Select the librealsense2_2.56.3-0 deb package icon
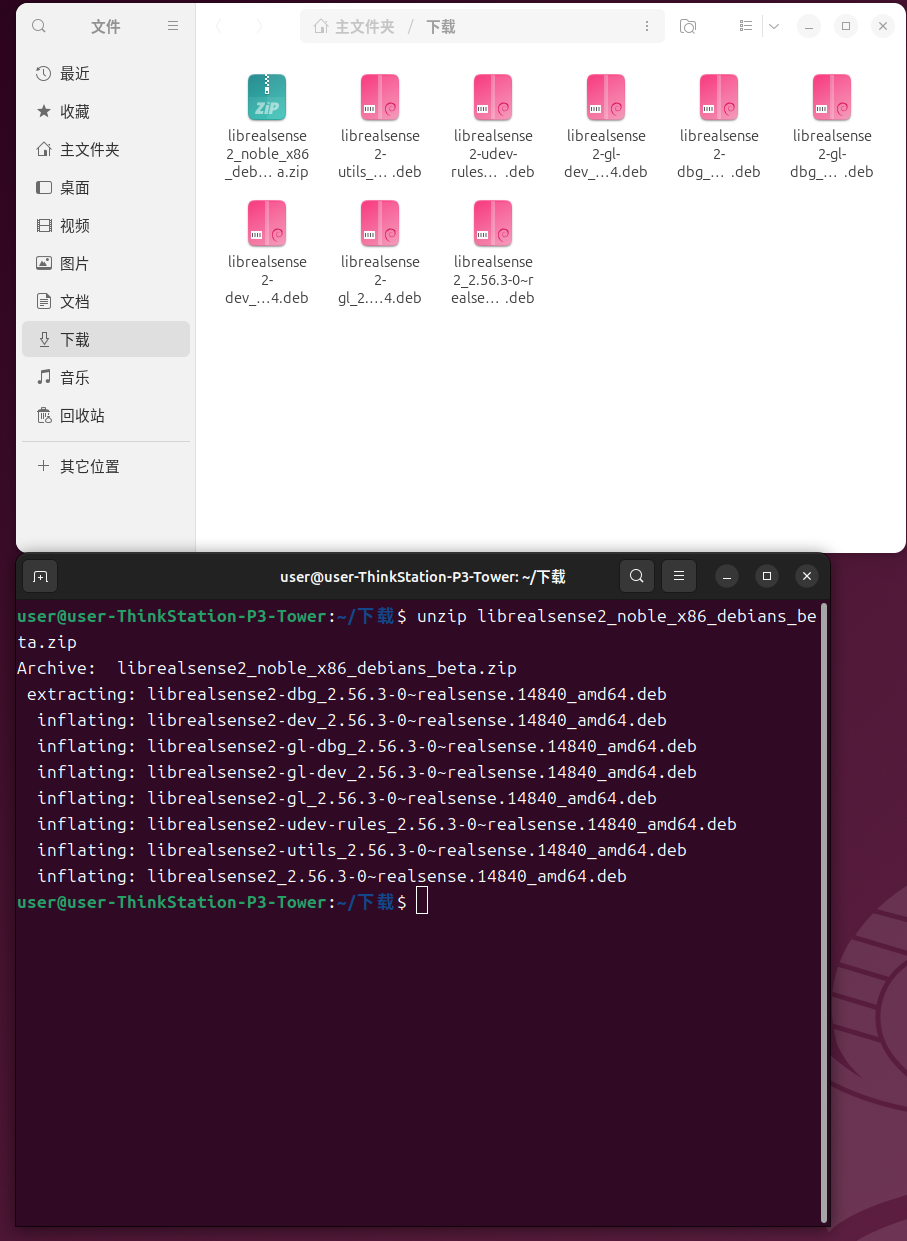907x1241 pixels. coord(493,223)
